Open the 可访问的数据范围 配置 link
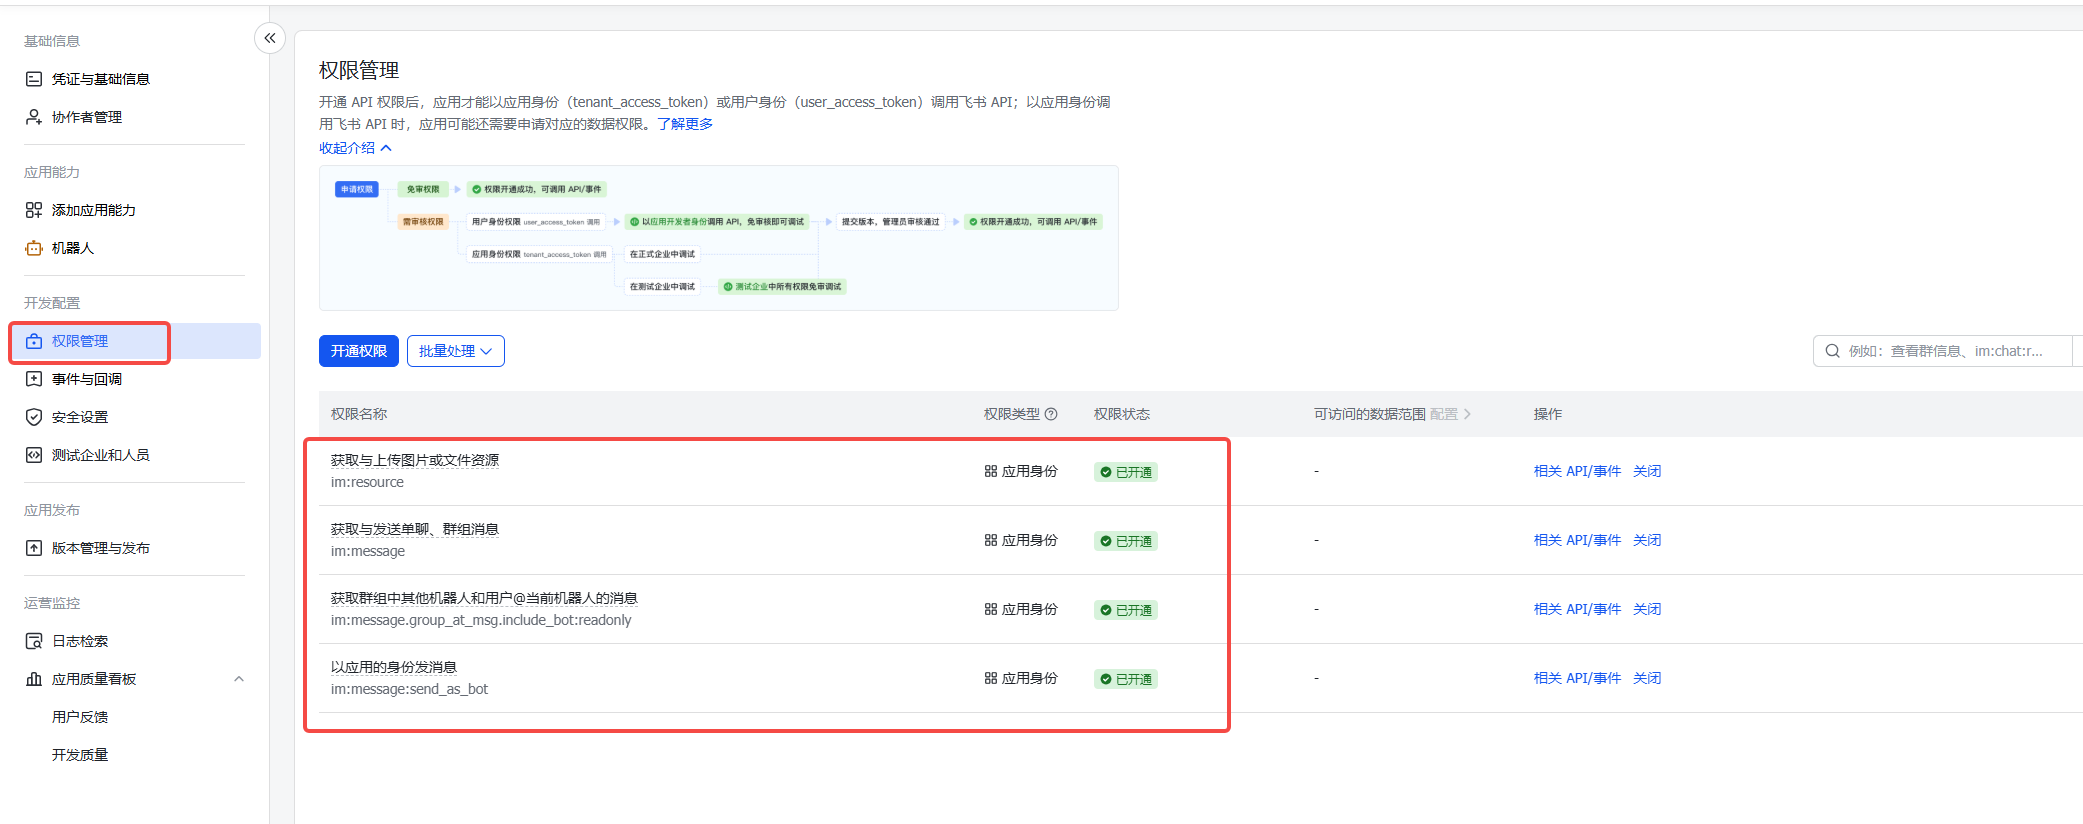2083x824 pixels. [1450, 414]
